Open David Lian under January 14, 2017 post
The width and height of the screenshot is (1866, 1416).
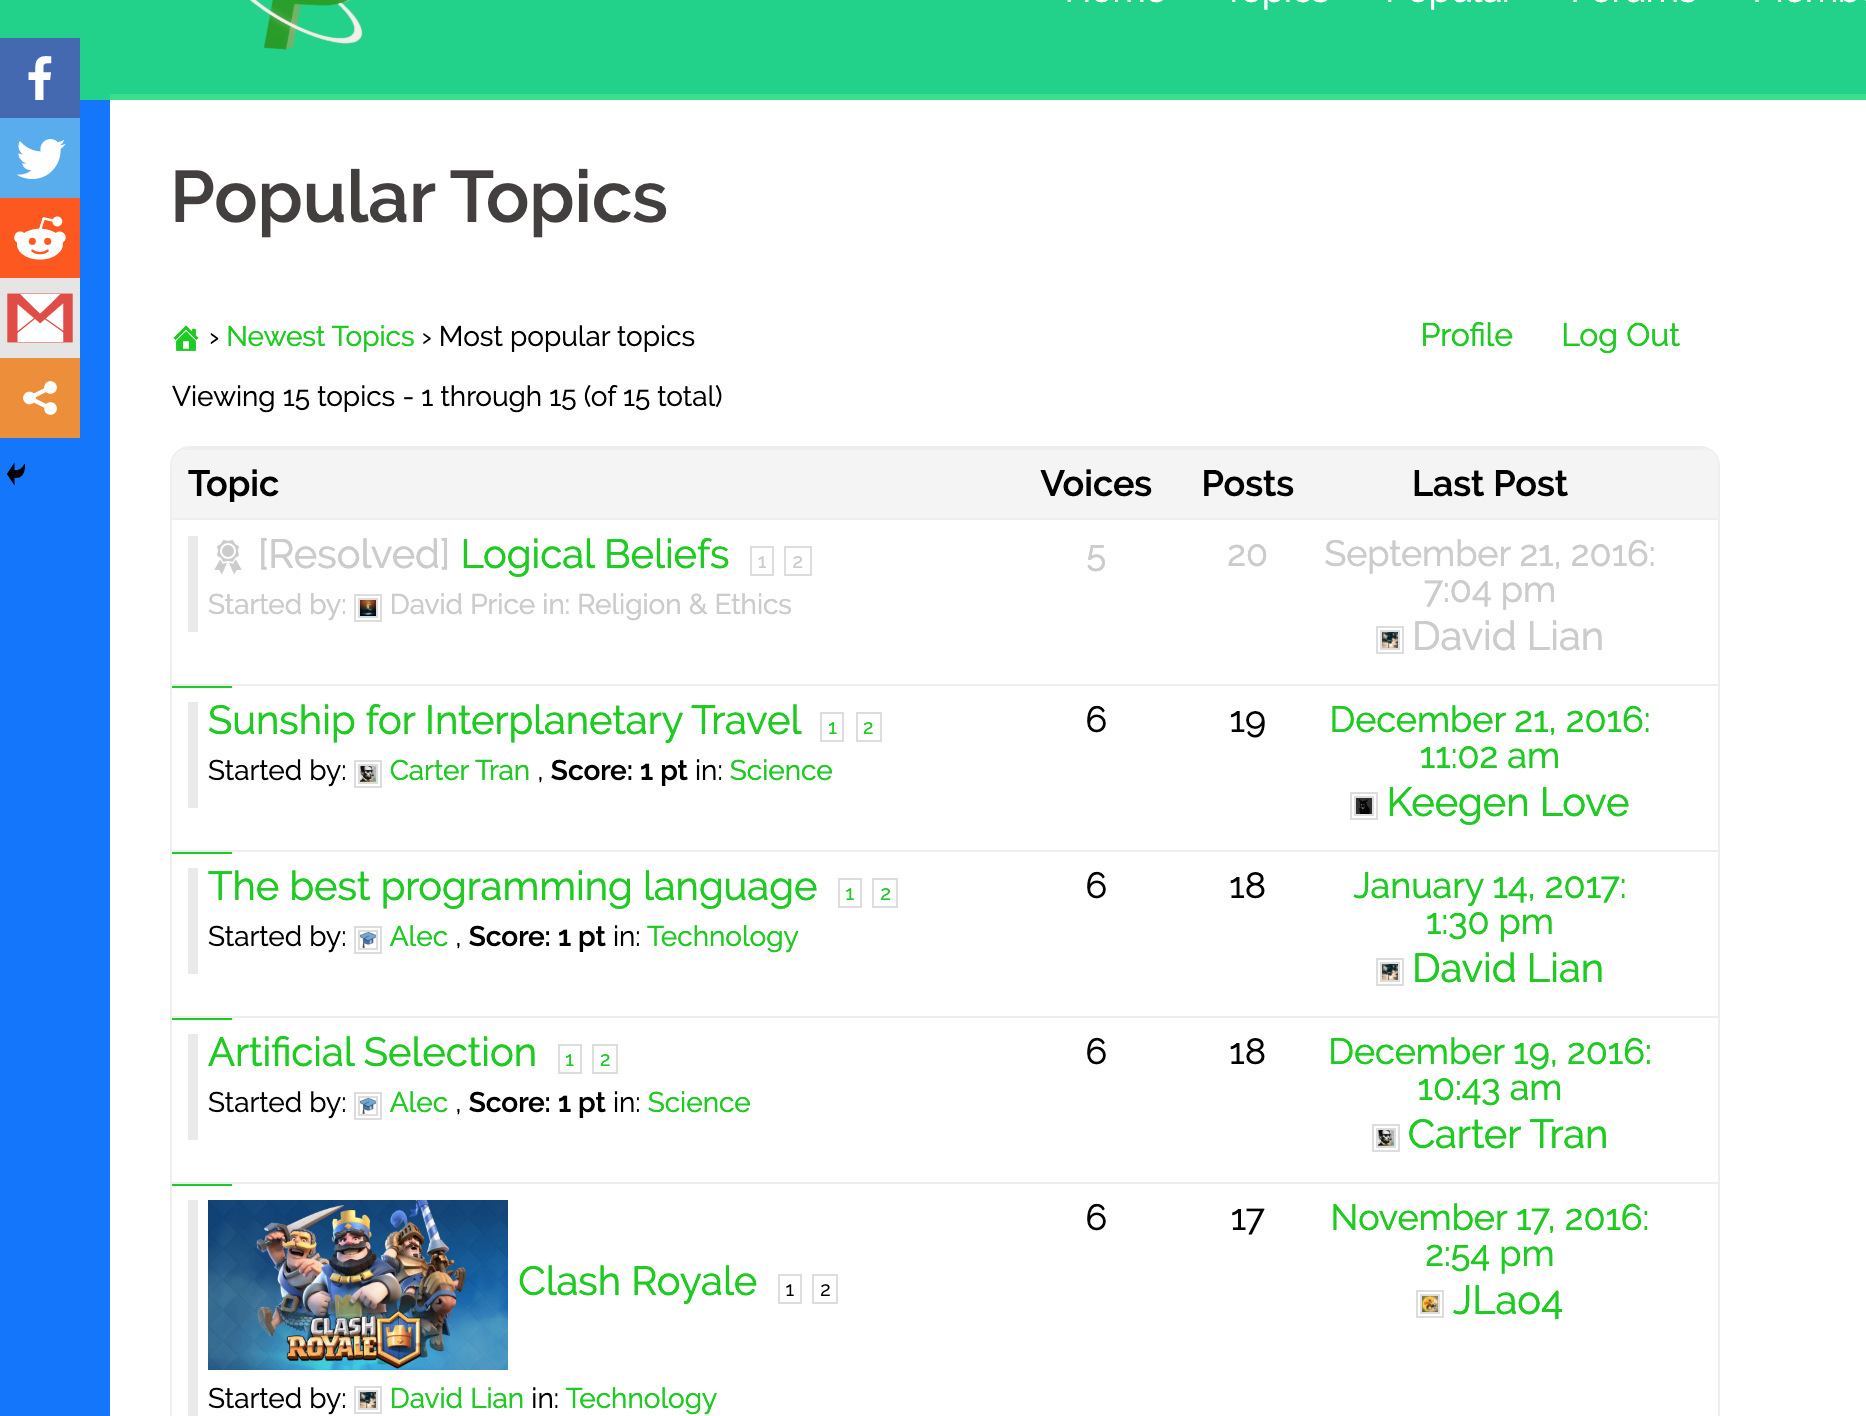[1507, 969]
